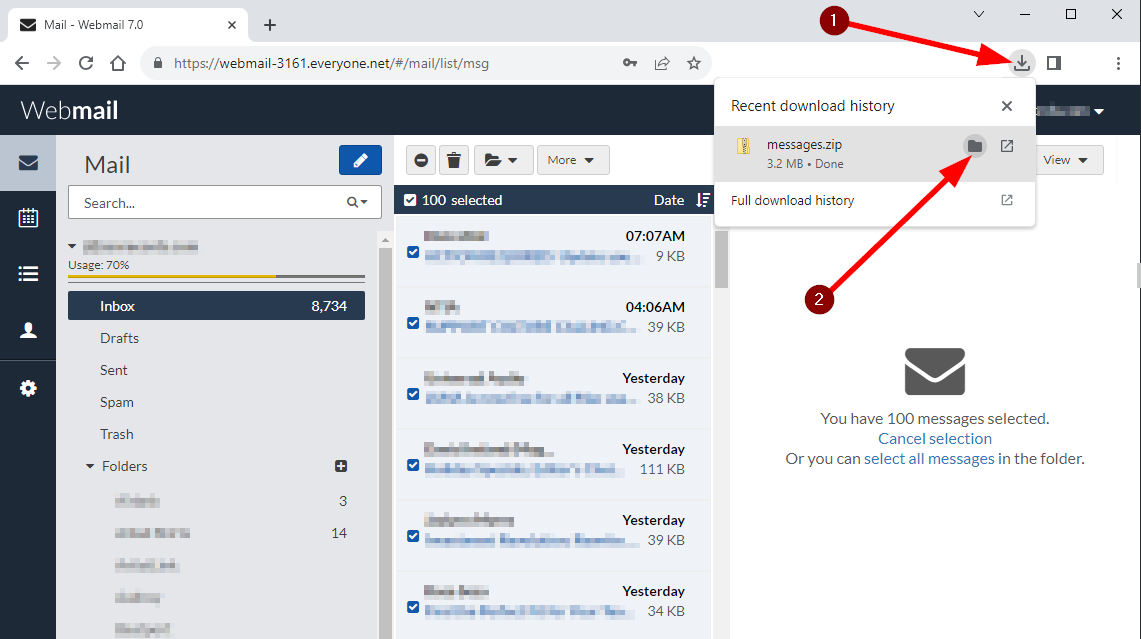The height and width of the screenshot is (639, 1141).
Task: Collapse the Folders tree
Action: [x=90, y=466]
